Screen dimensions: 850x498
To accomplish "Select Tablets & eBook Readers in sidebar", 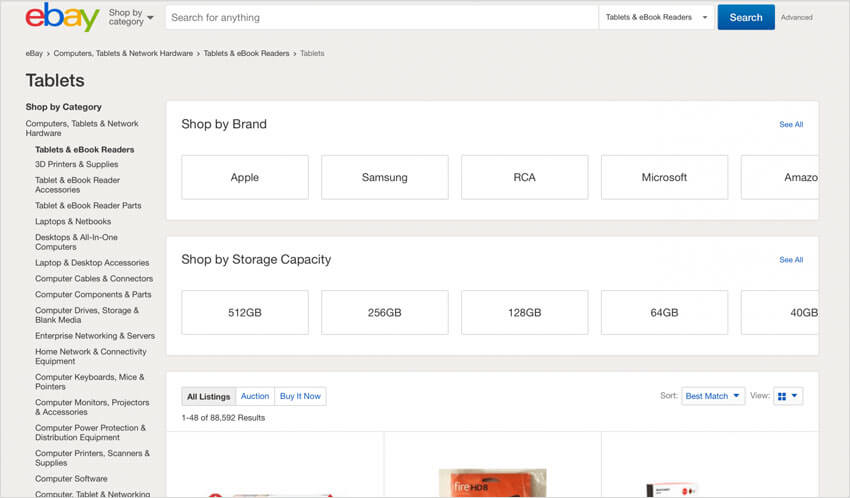I will 85,150.
